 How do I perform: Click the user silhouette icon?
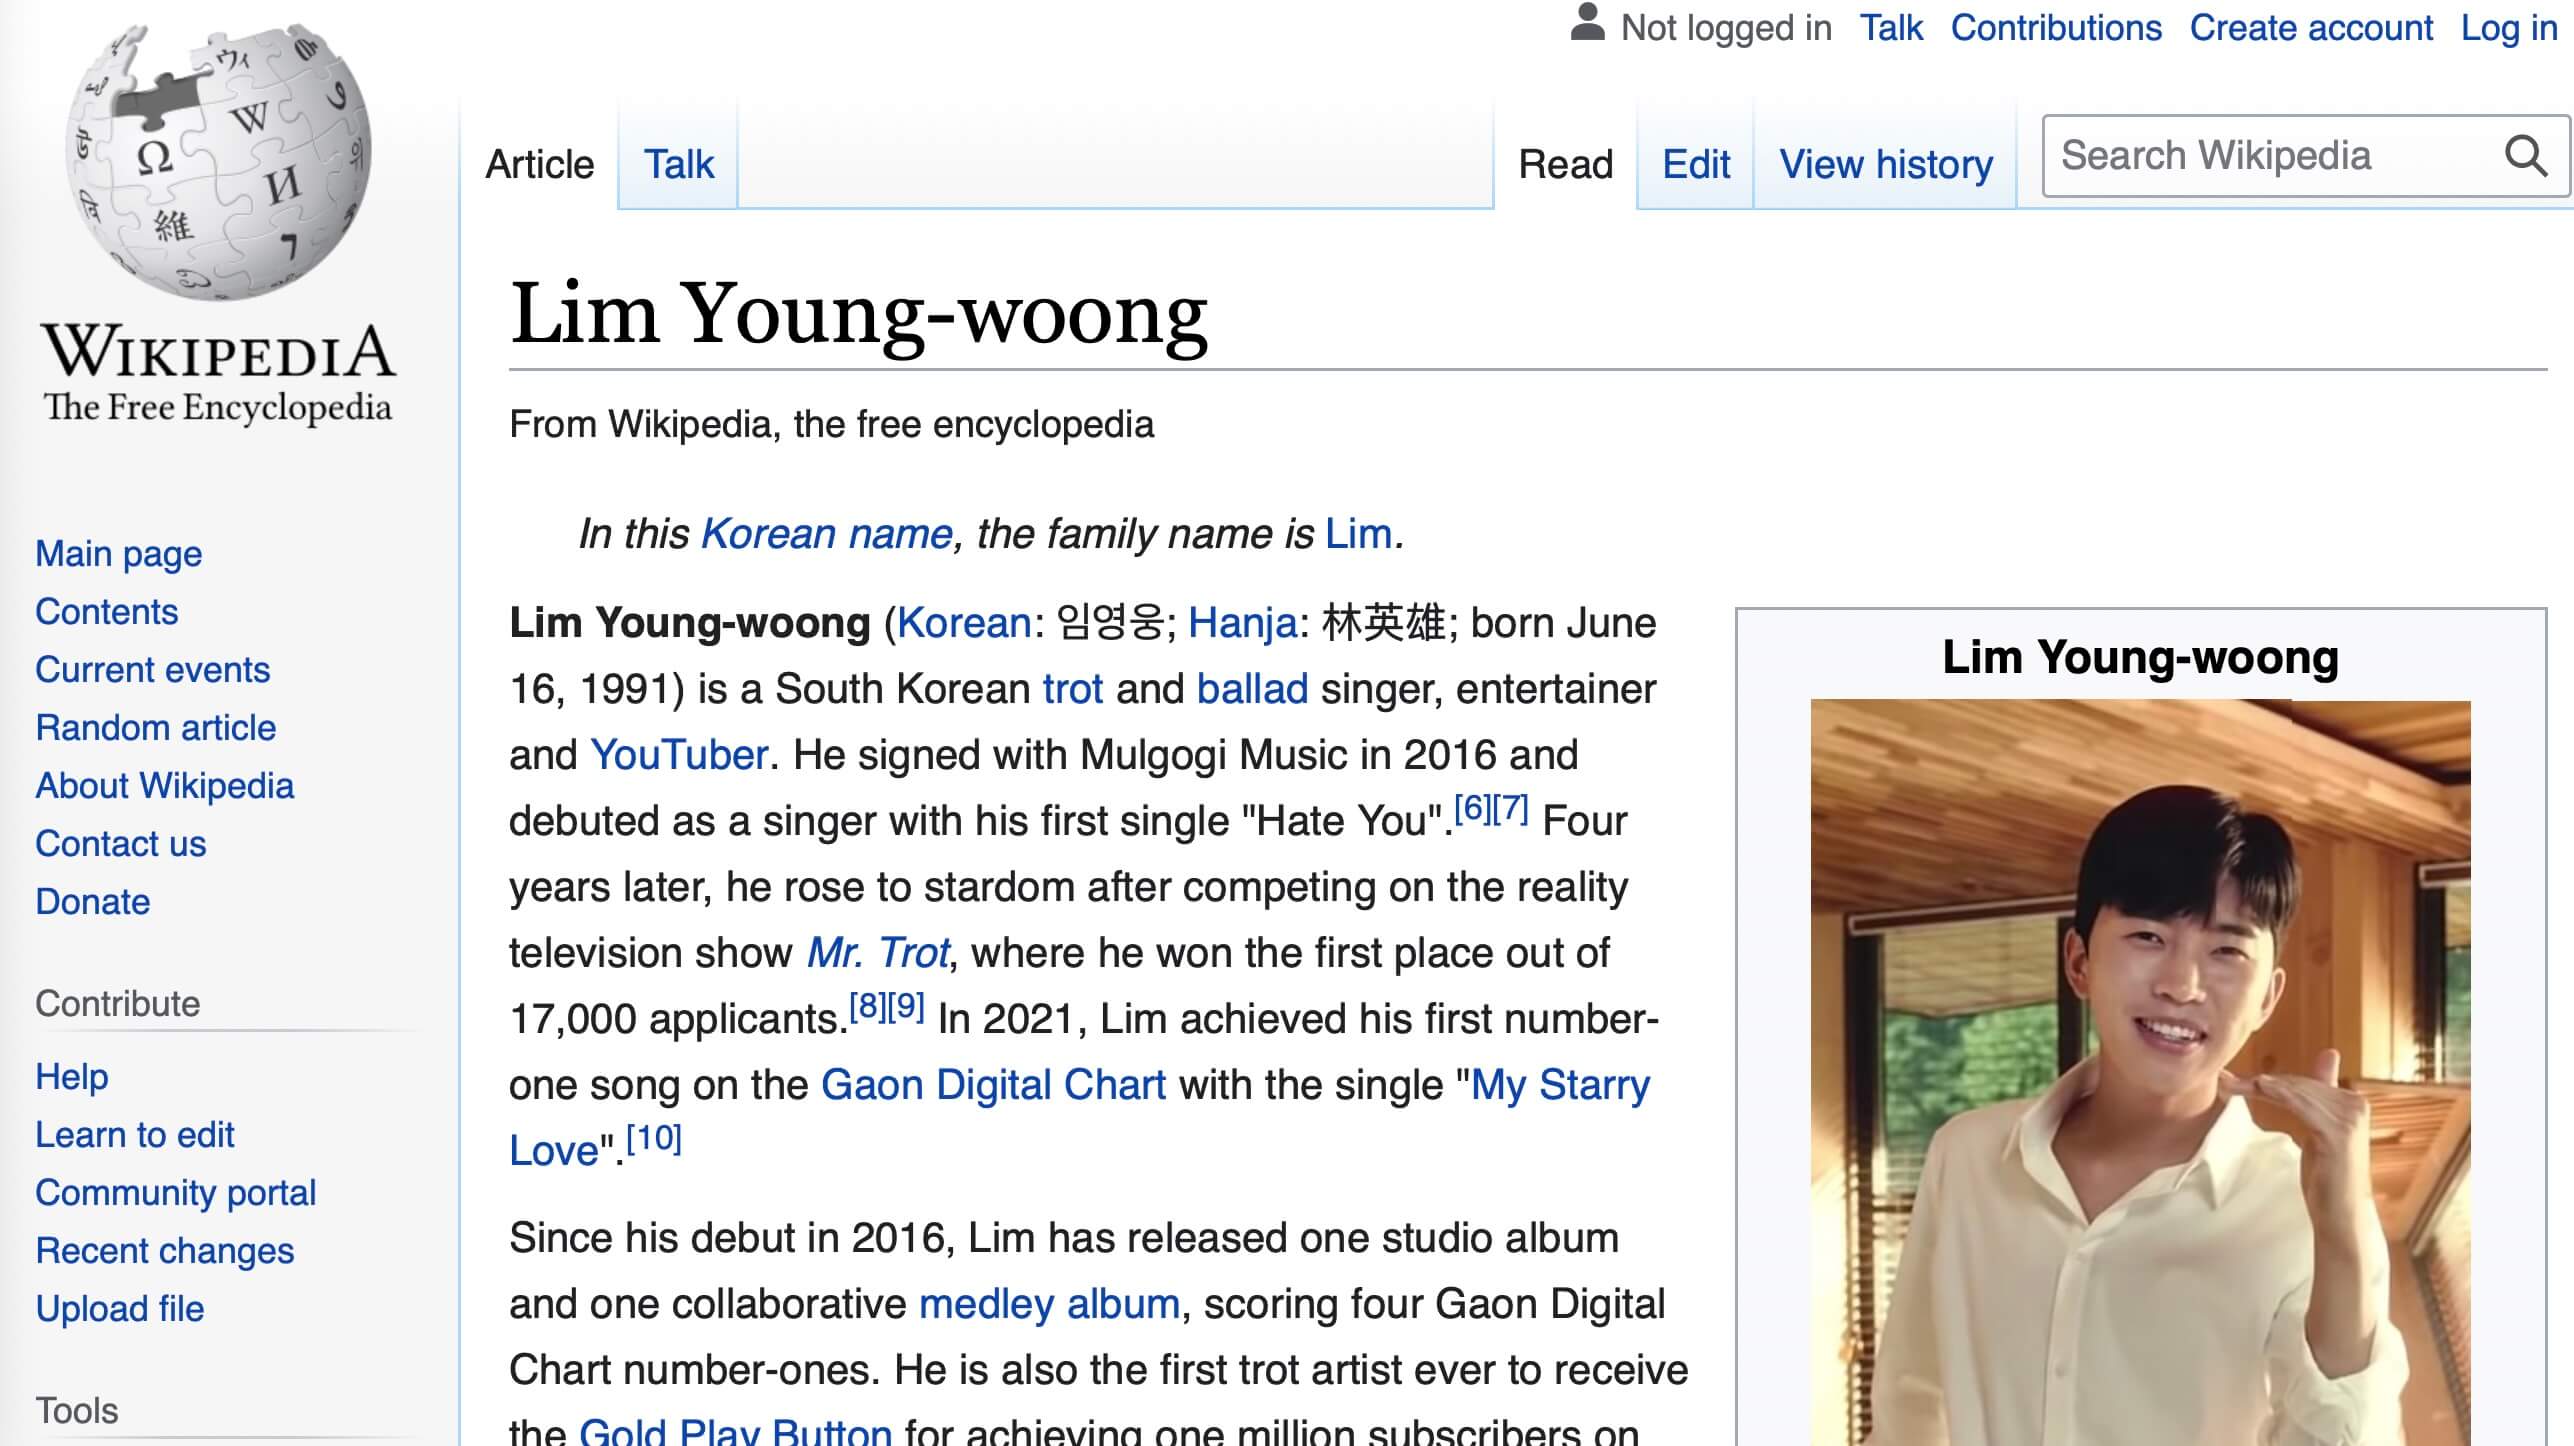1587,24
